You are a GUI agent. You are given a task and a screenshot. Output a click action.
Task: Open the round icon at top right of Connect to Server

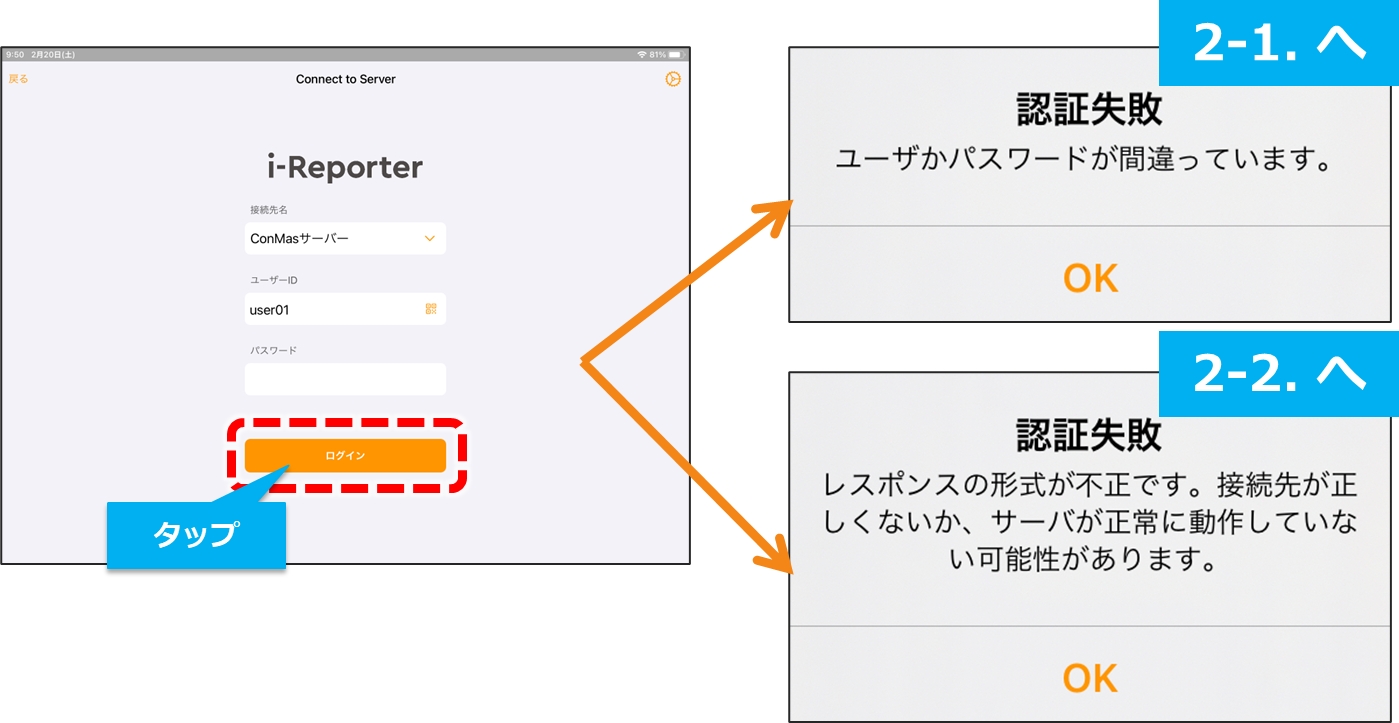tap(673, 79)
